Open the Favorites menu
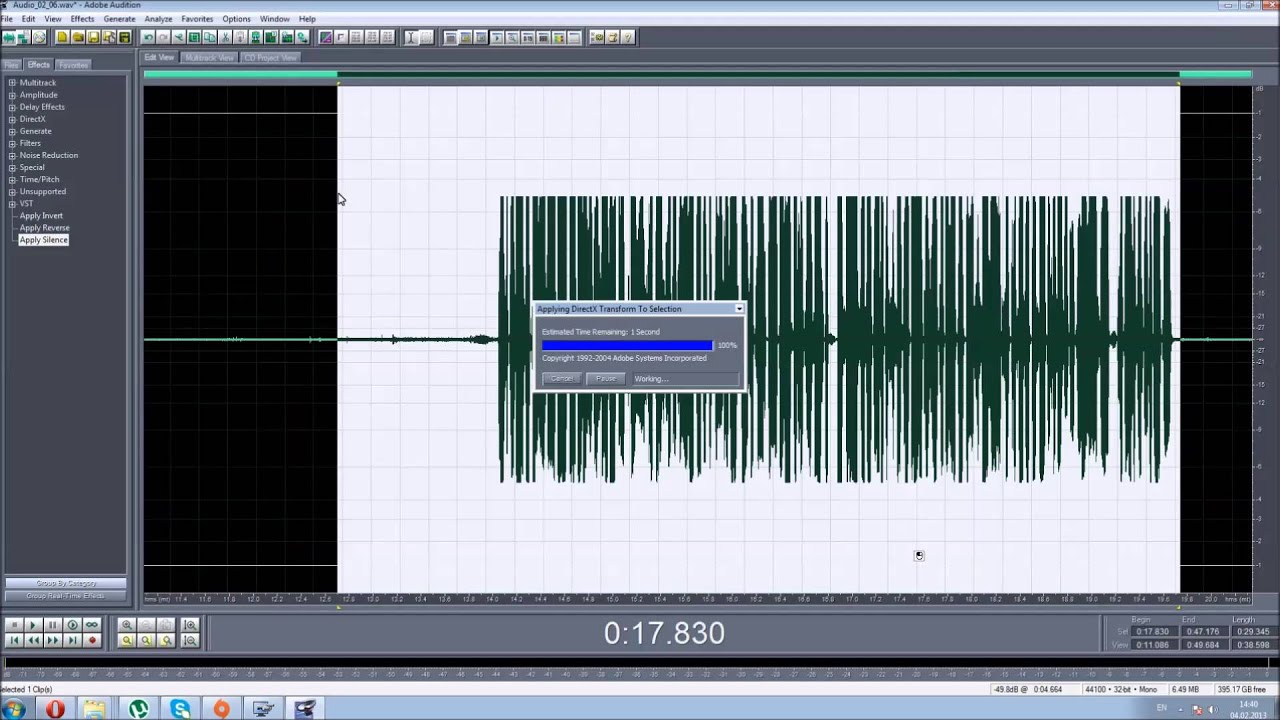This screenshot has height=720, width=1280. 197,19
